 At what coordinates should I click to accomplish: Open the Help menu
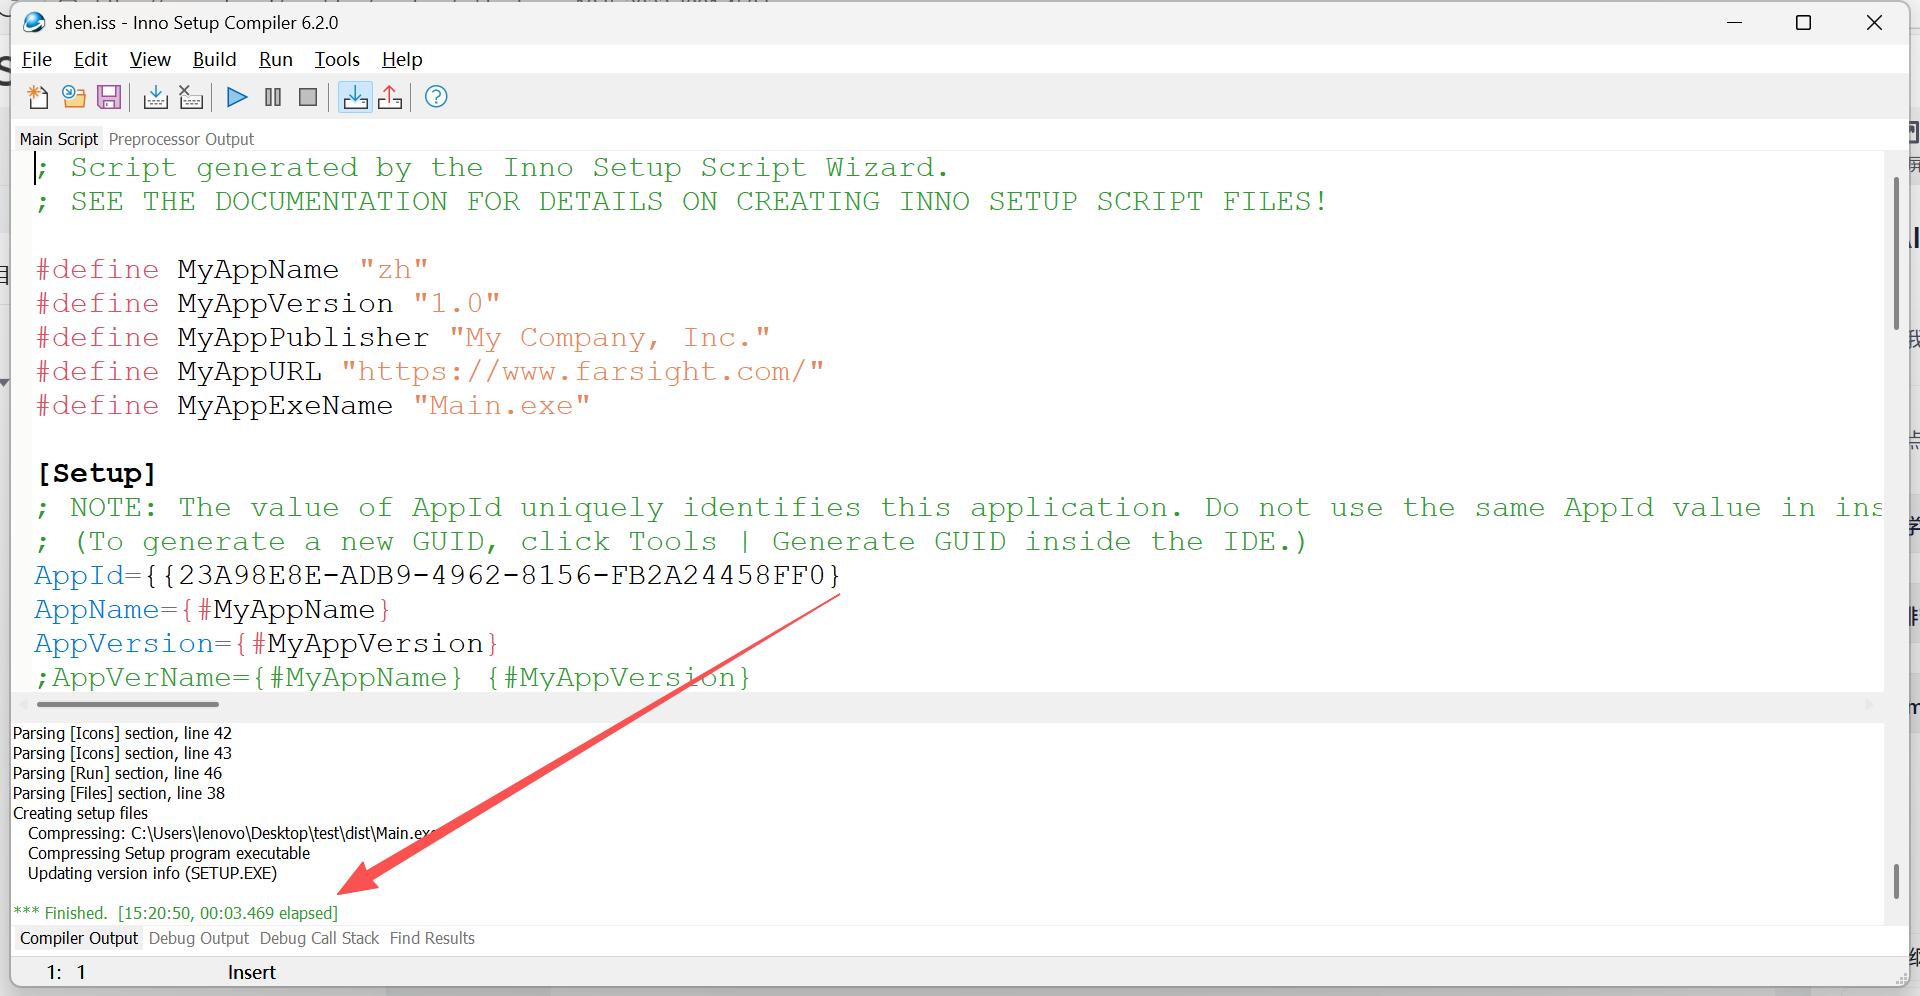click(402, 59)
